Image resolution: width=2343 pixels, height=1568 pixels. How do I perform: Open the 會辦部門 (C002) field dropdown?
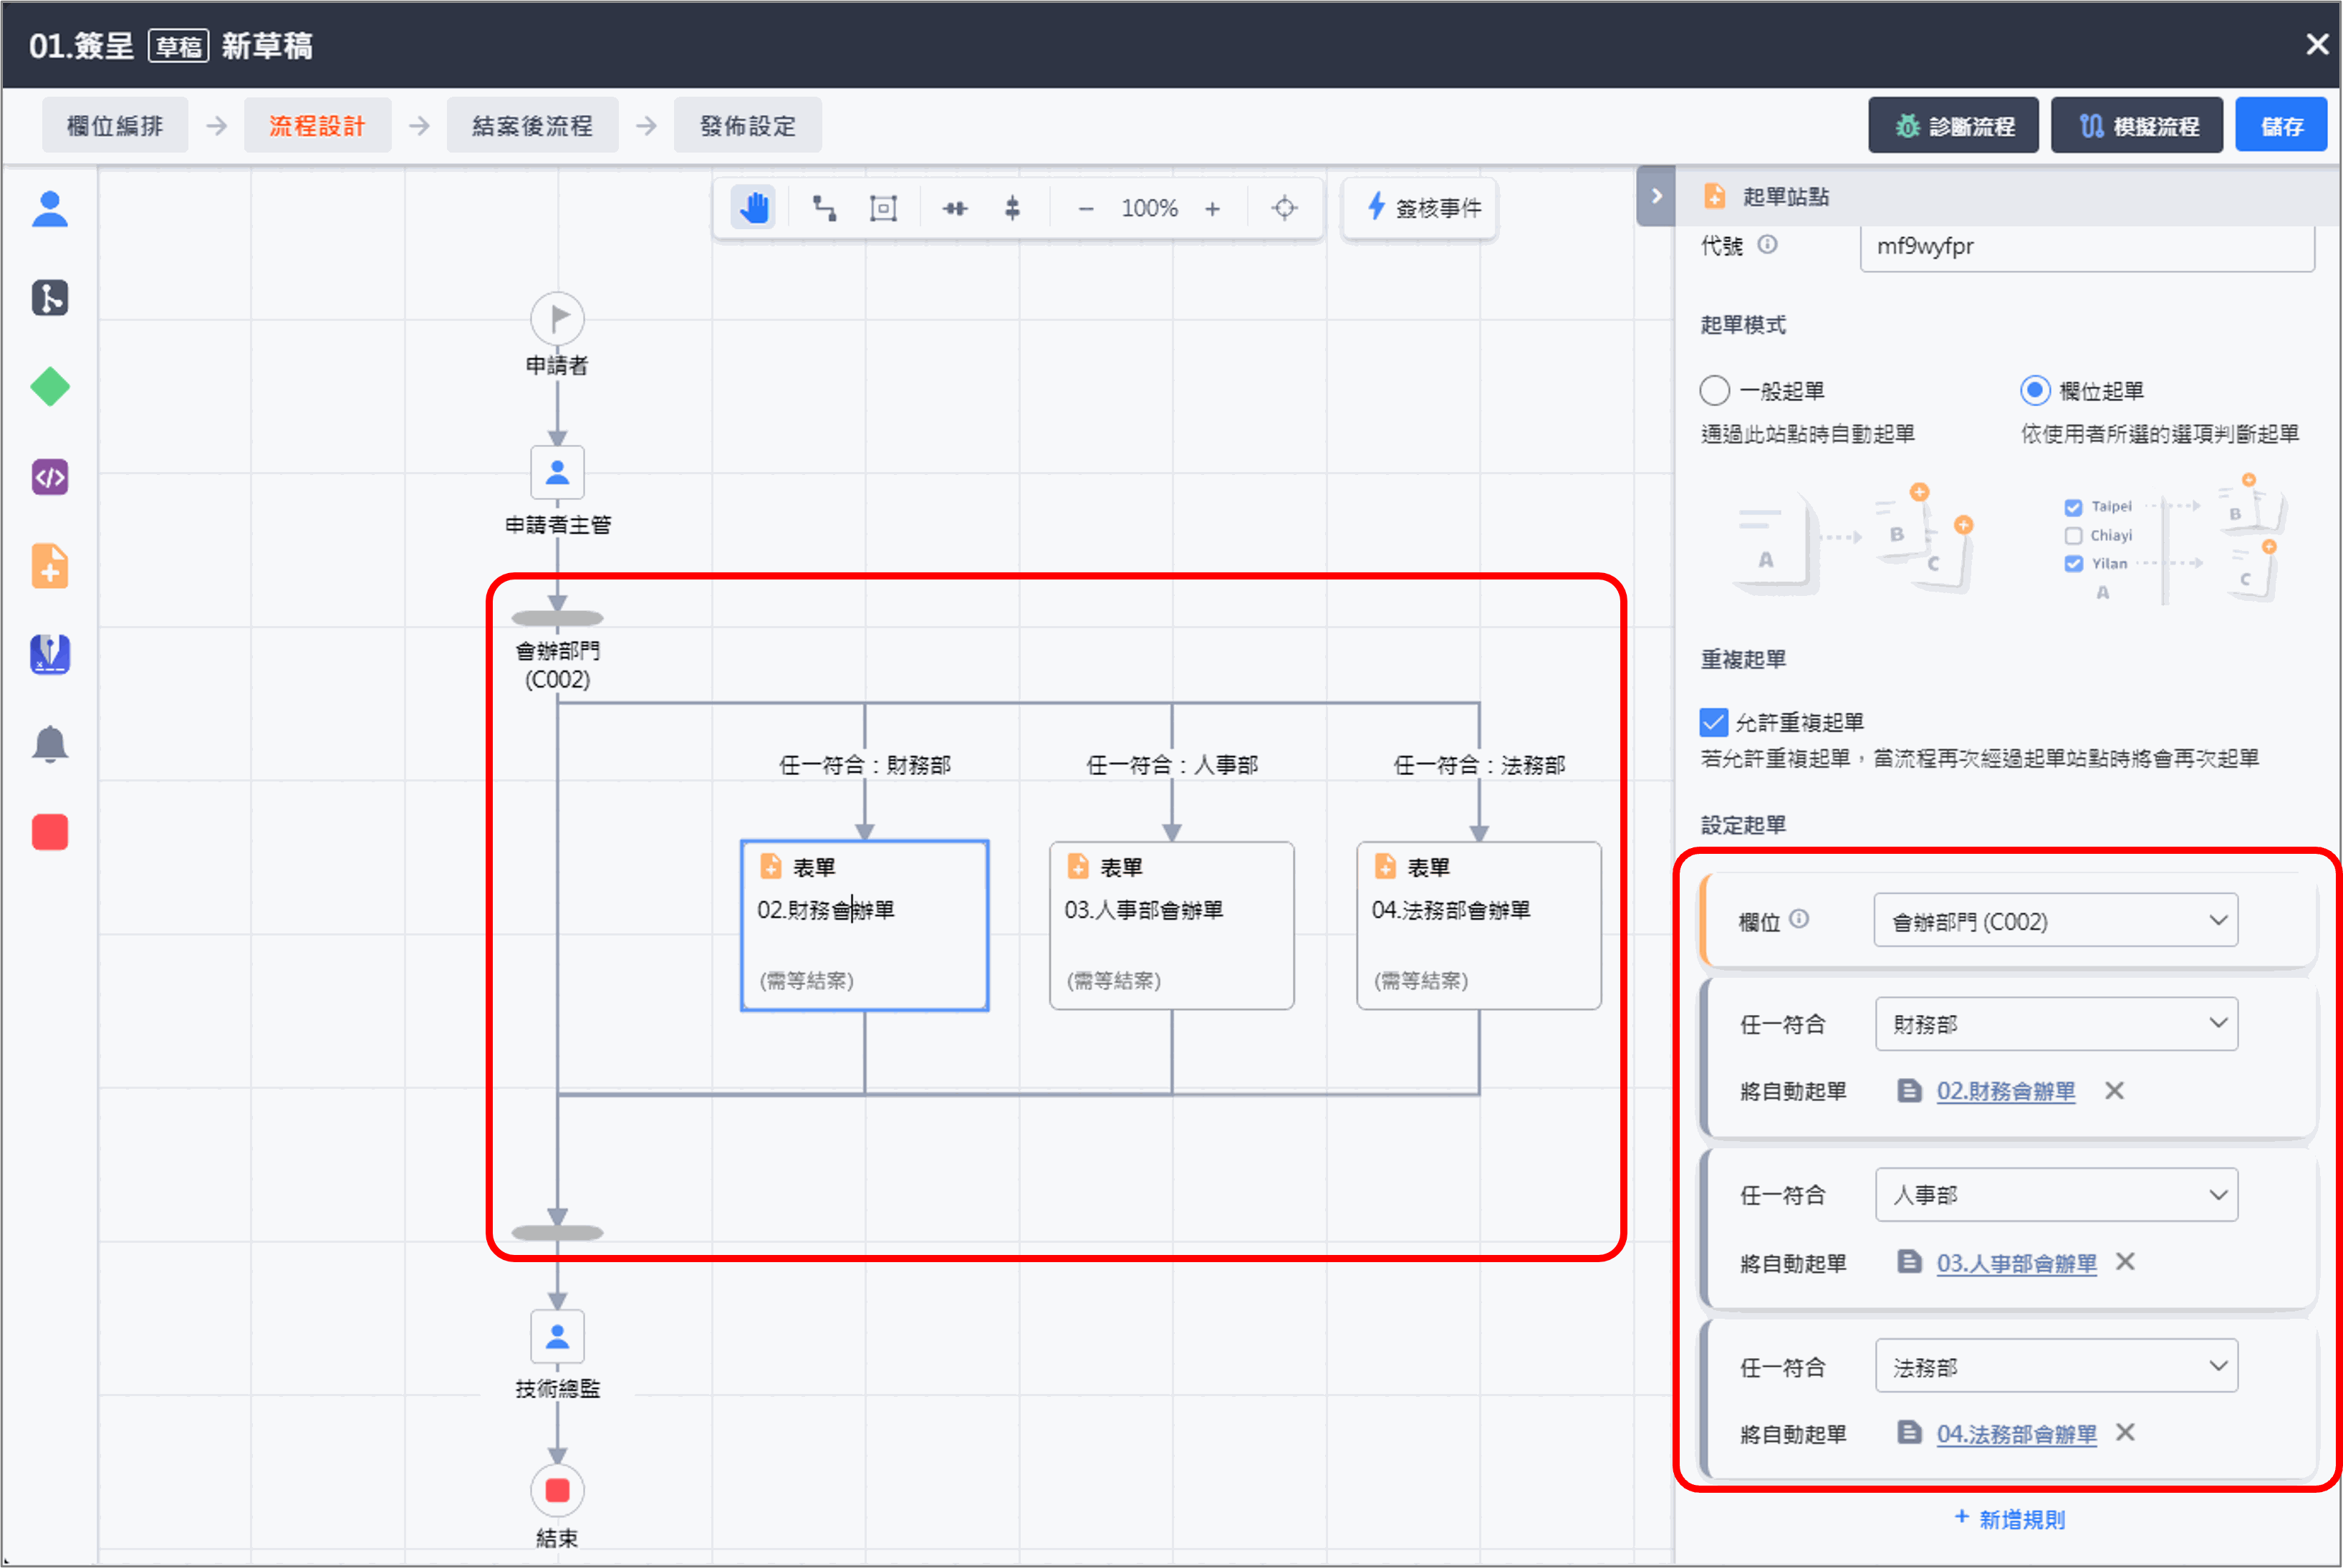point(2055,921)
